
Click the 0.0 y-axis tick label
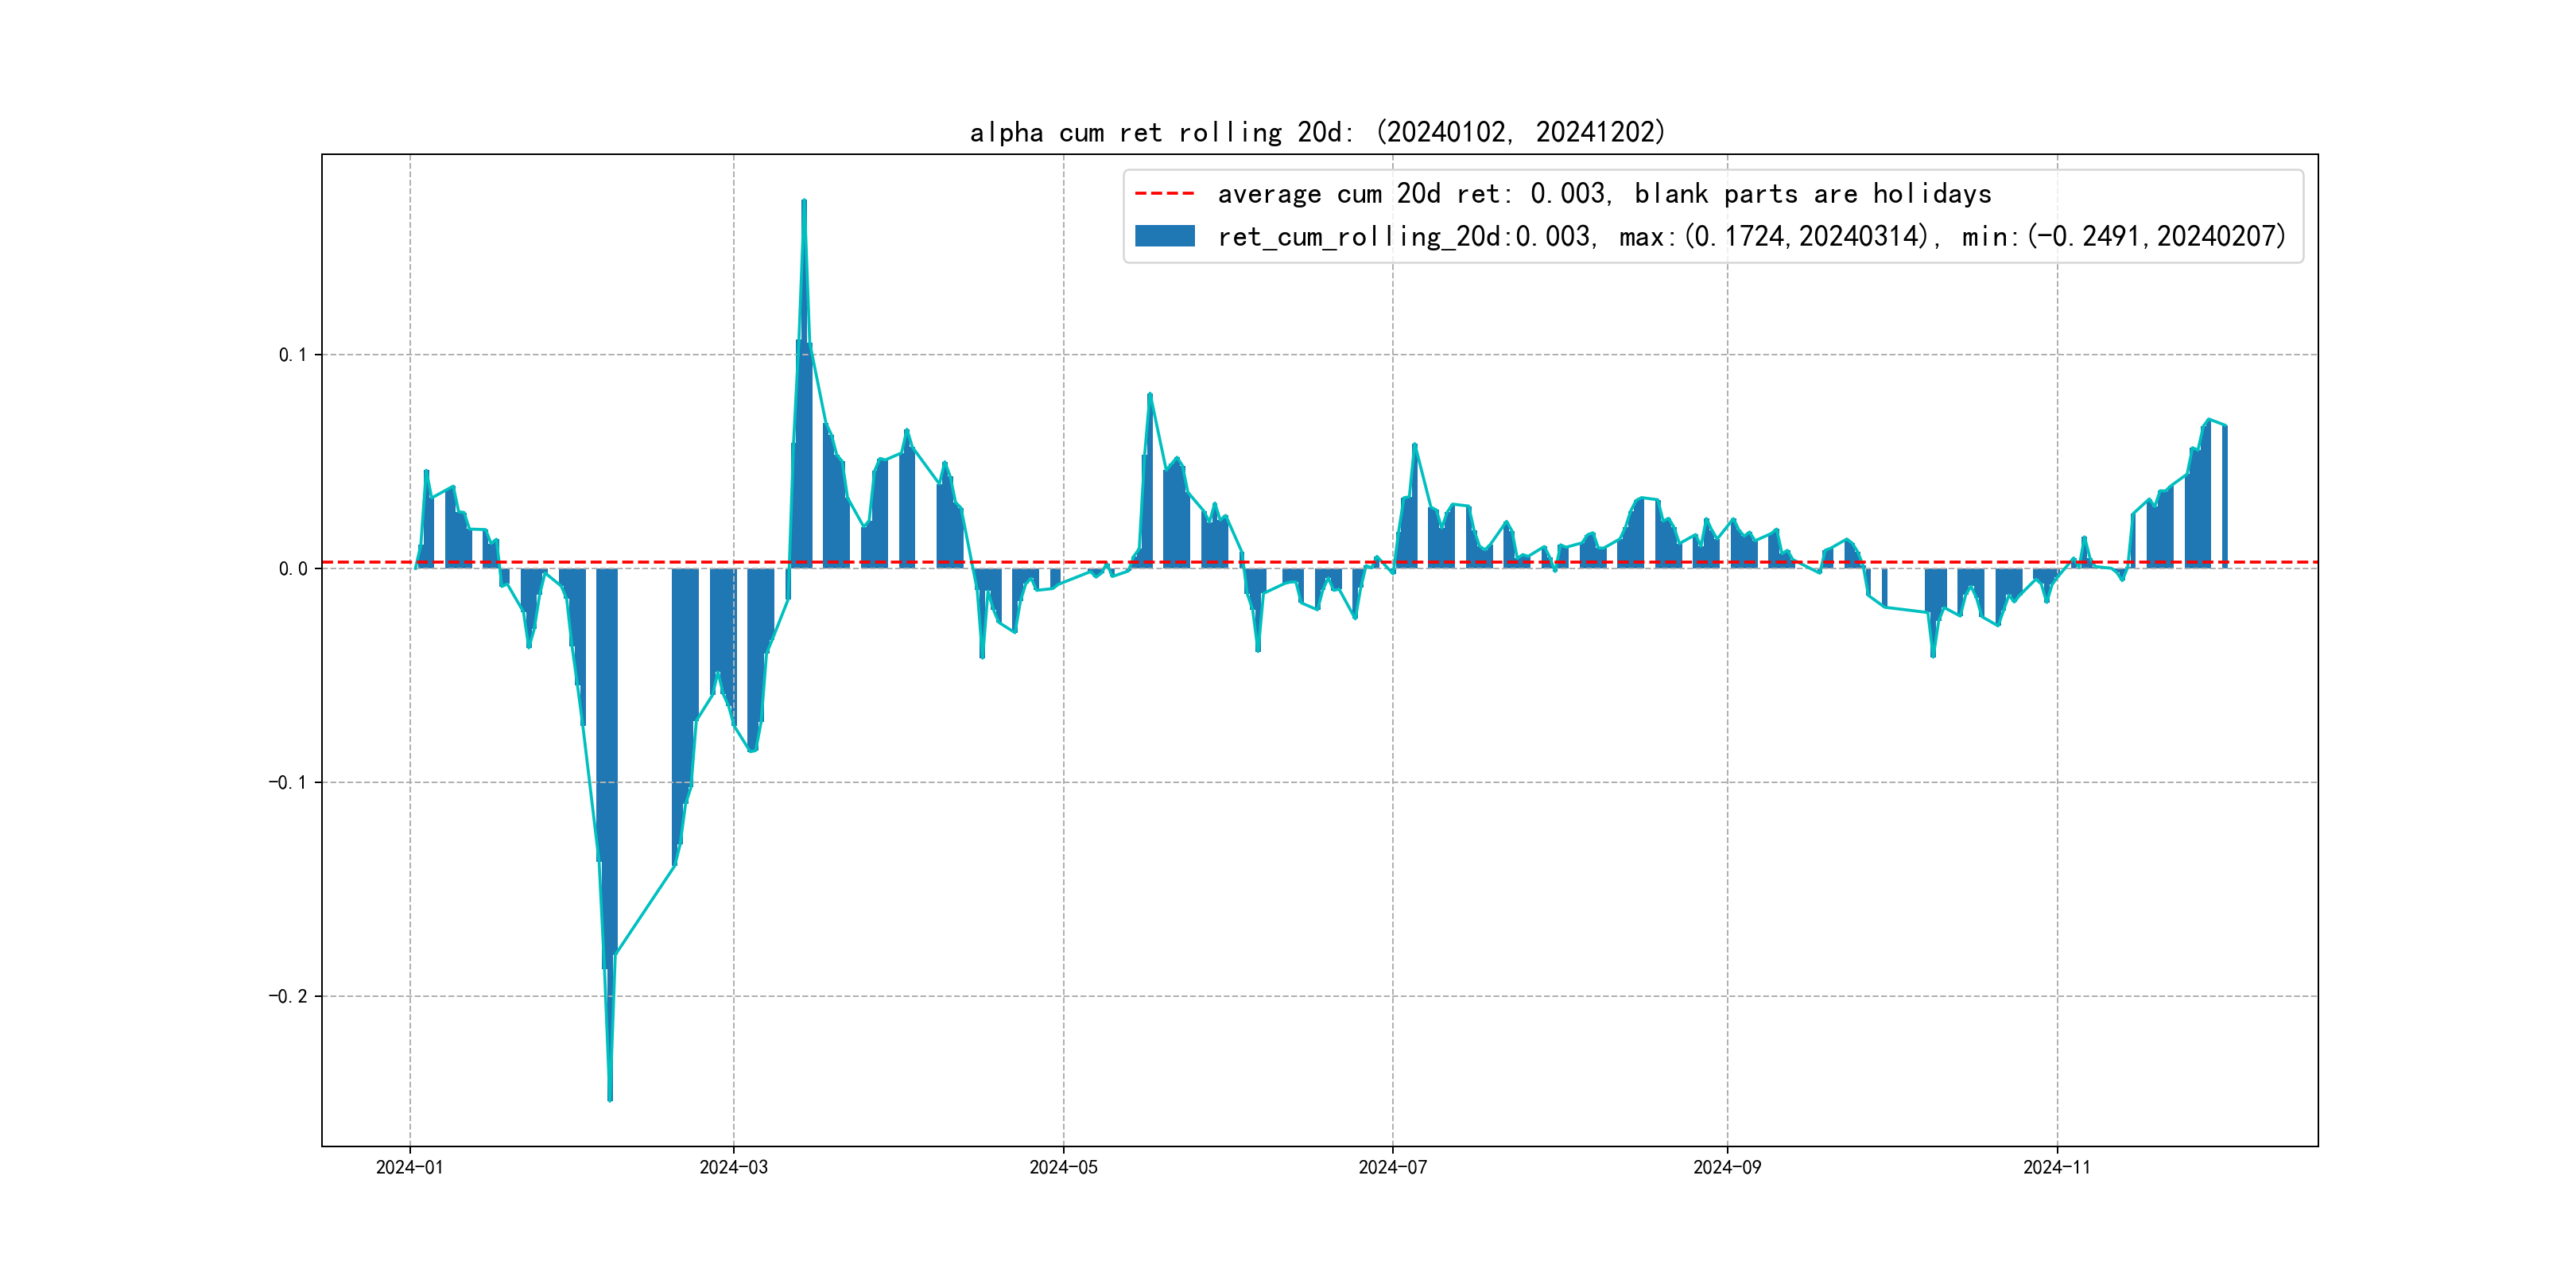click(x=292, y=569)
